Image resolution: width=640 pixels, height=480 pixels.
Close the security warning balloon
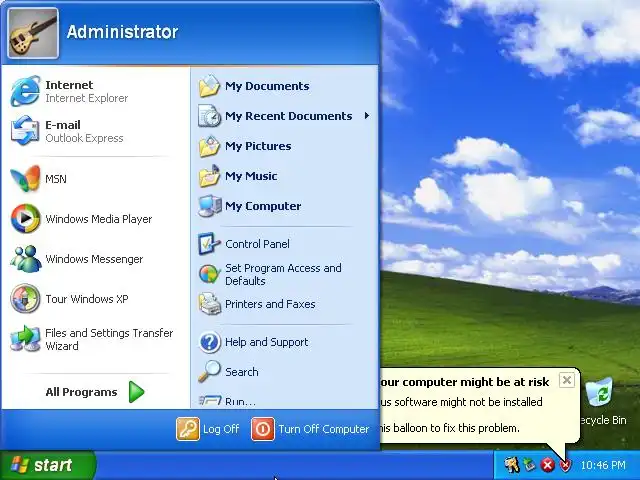click(x=567, y=380)
